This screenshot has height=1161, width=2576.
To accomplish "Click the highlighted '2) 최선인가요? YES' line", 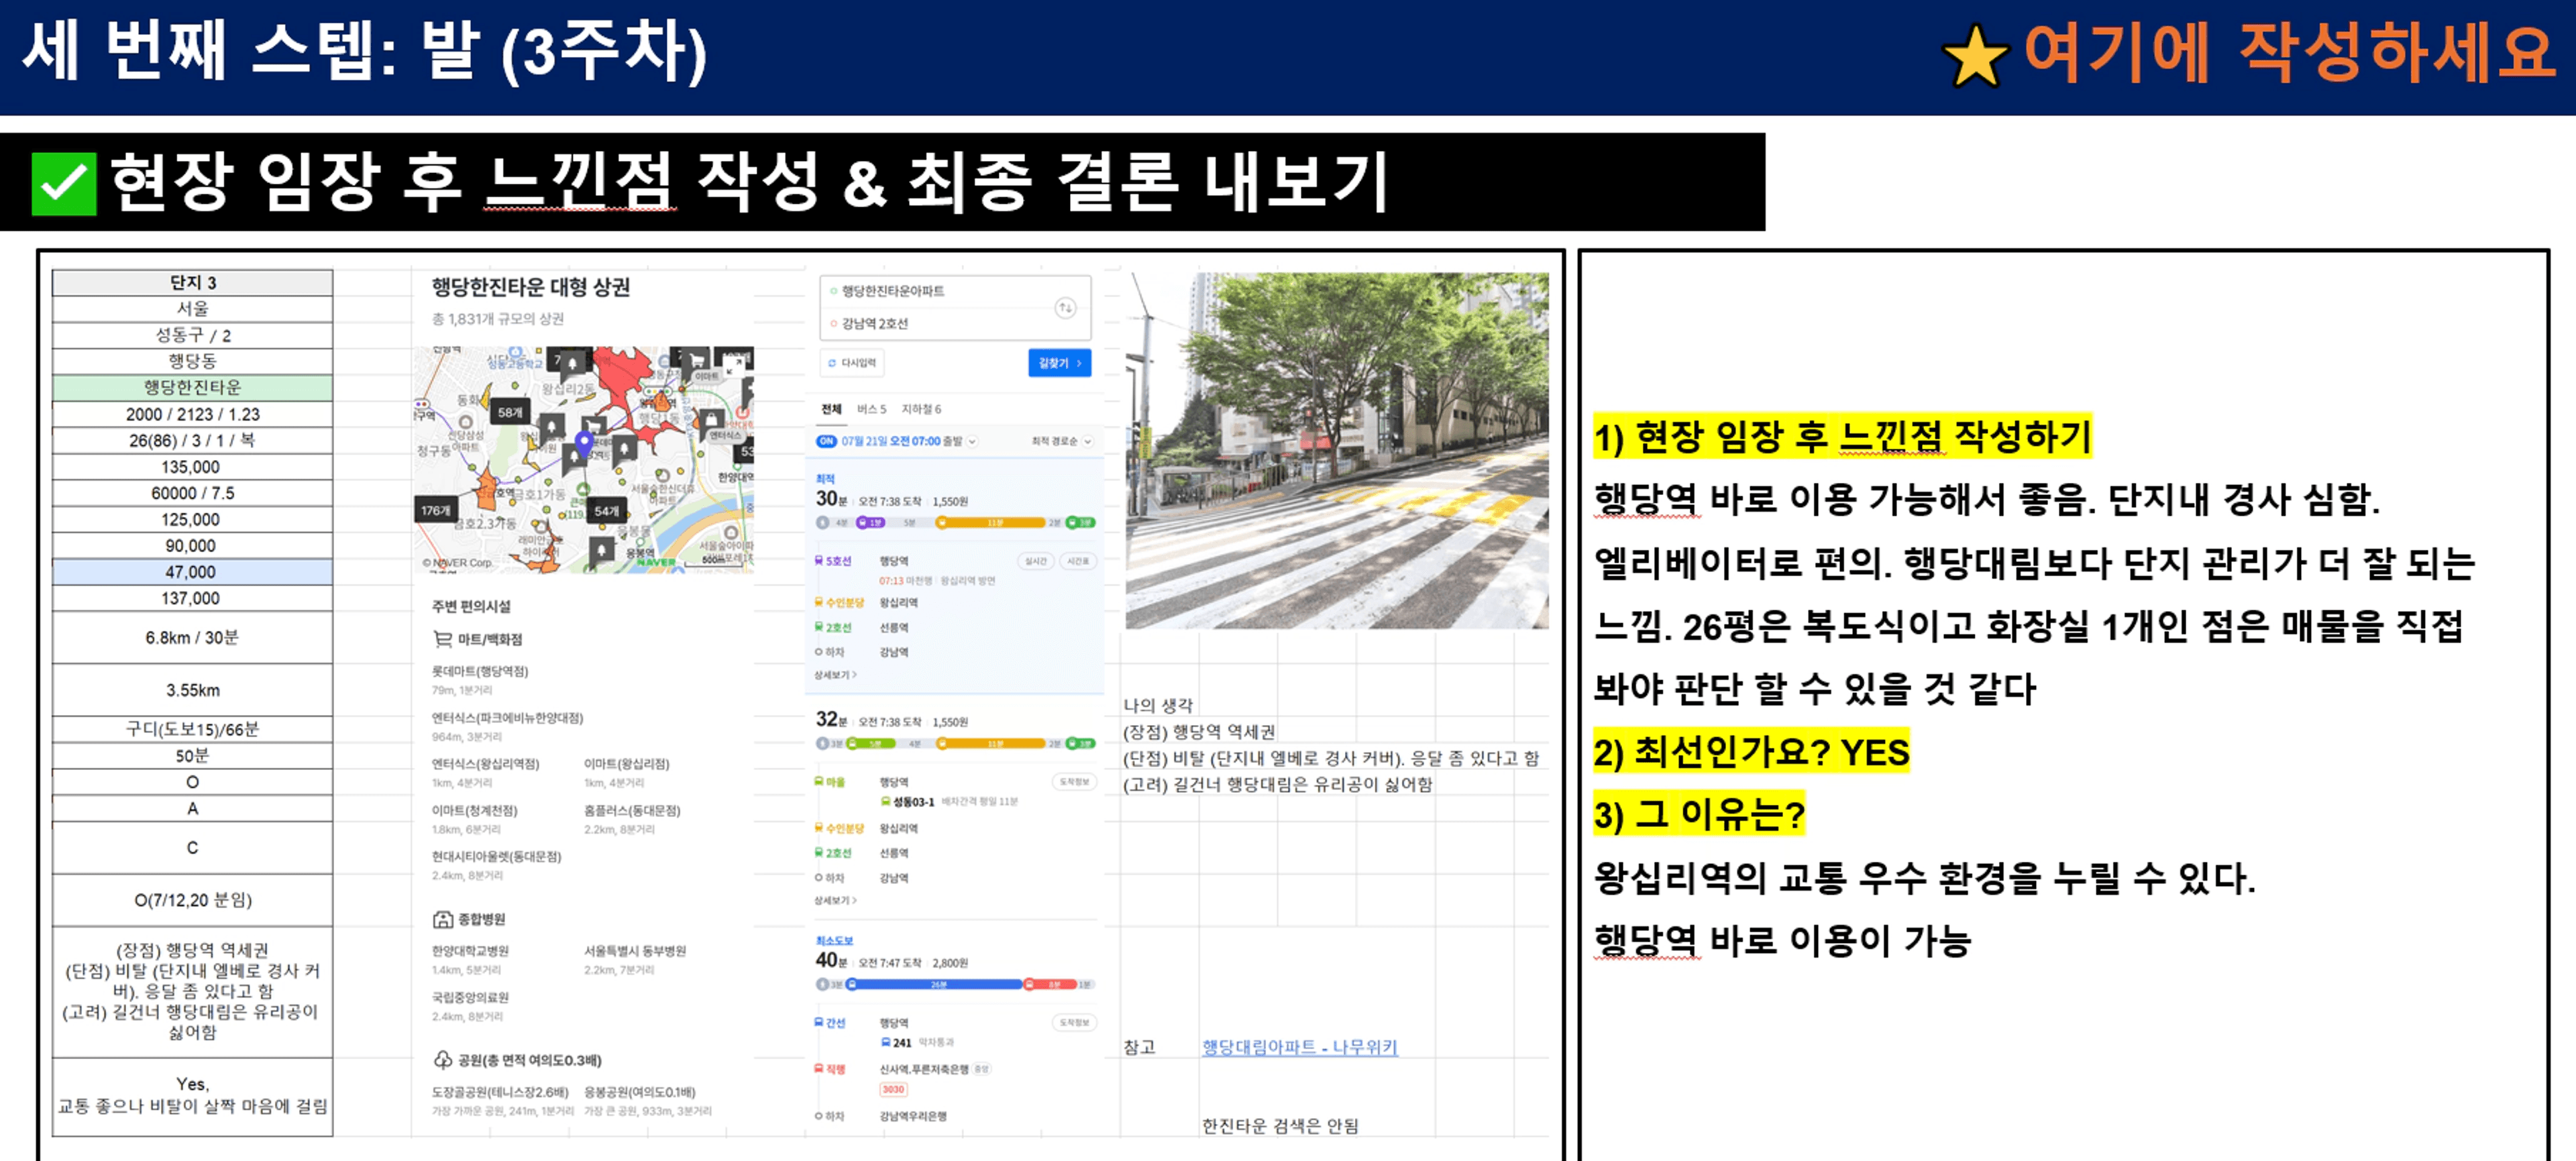I will pyautogui.click(x=1751, y=752).
